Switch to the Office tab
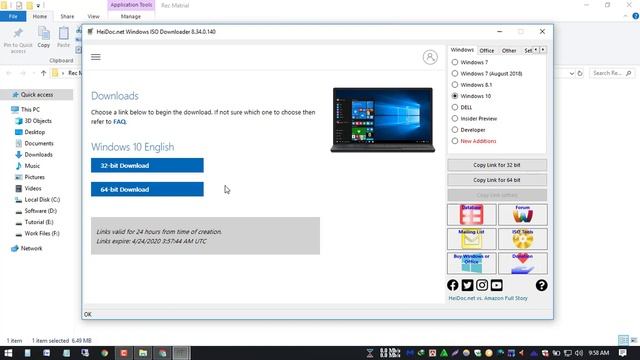Screen dimensions: 640x360 (487, 51)
